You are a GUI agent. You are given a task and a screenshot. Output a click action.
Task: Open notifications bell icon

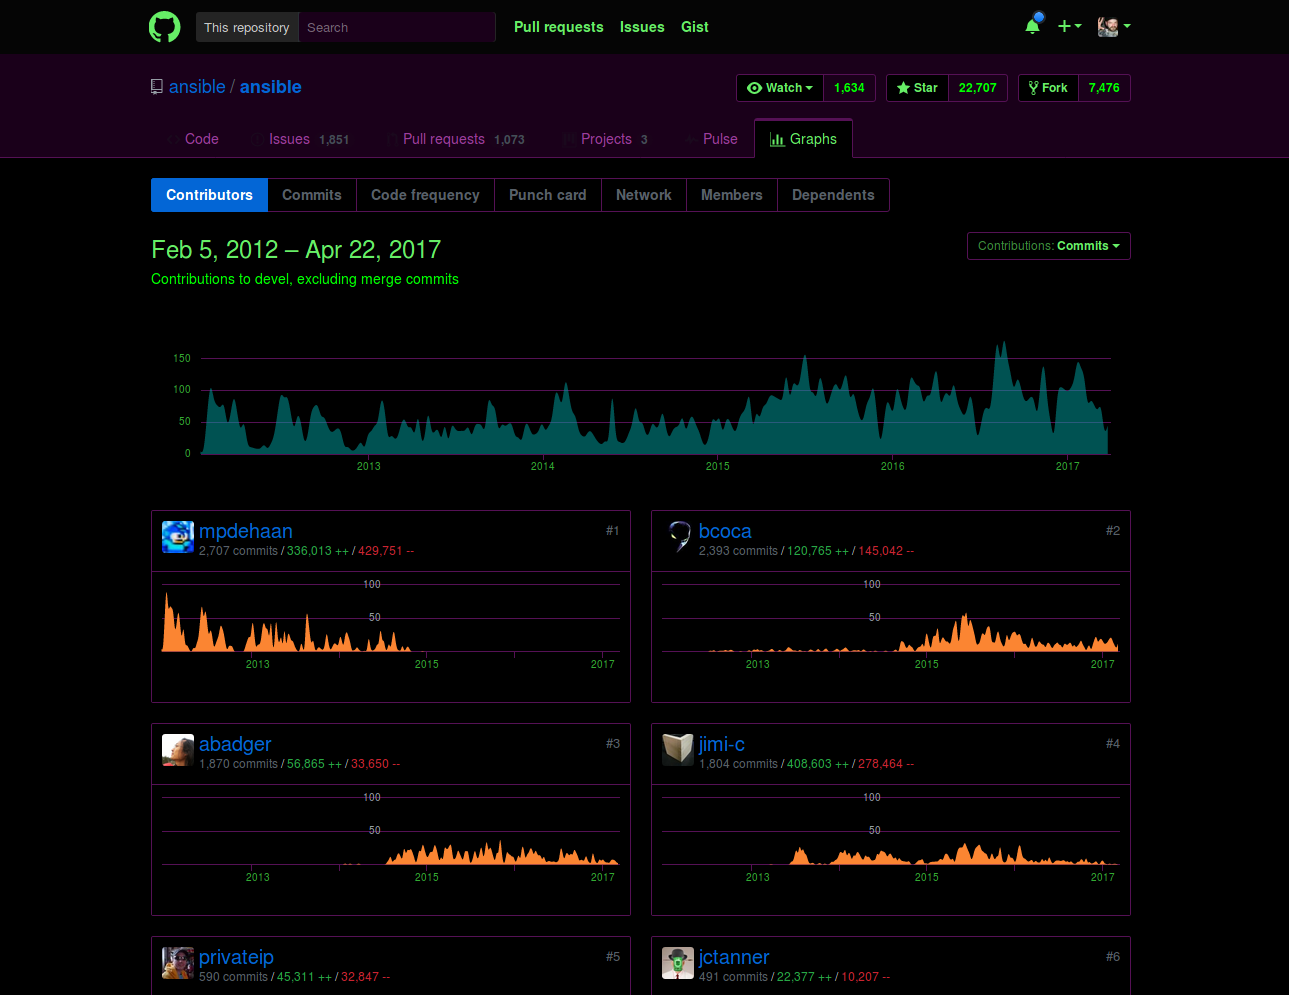click(1033, 26)
